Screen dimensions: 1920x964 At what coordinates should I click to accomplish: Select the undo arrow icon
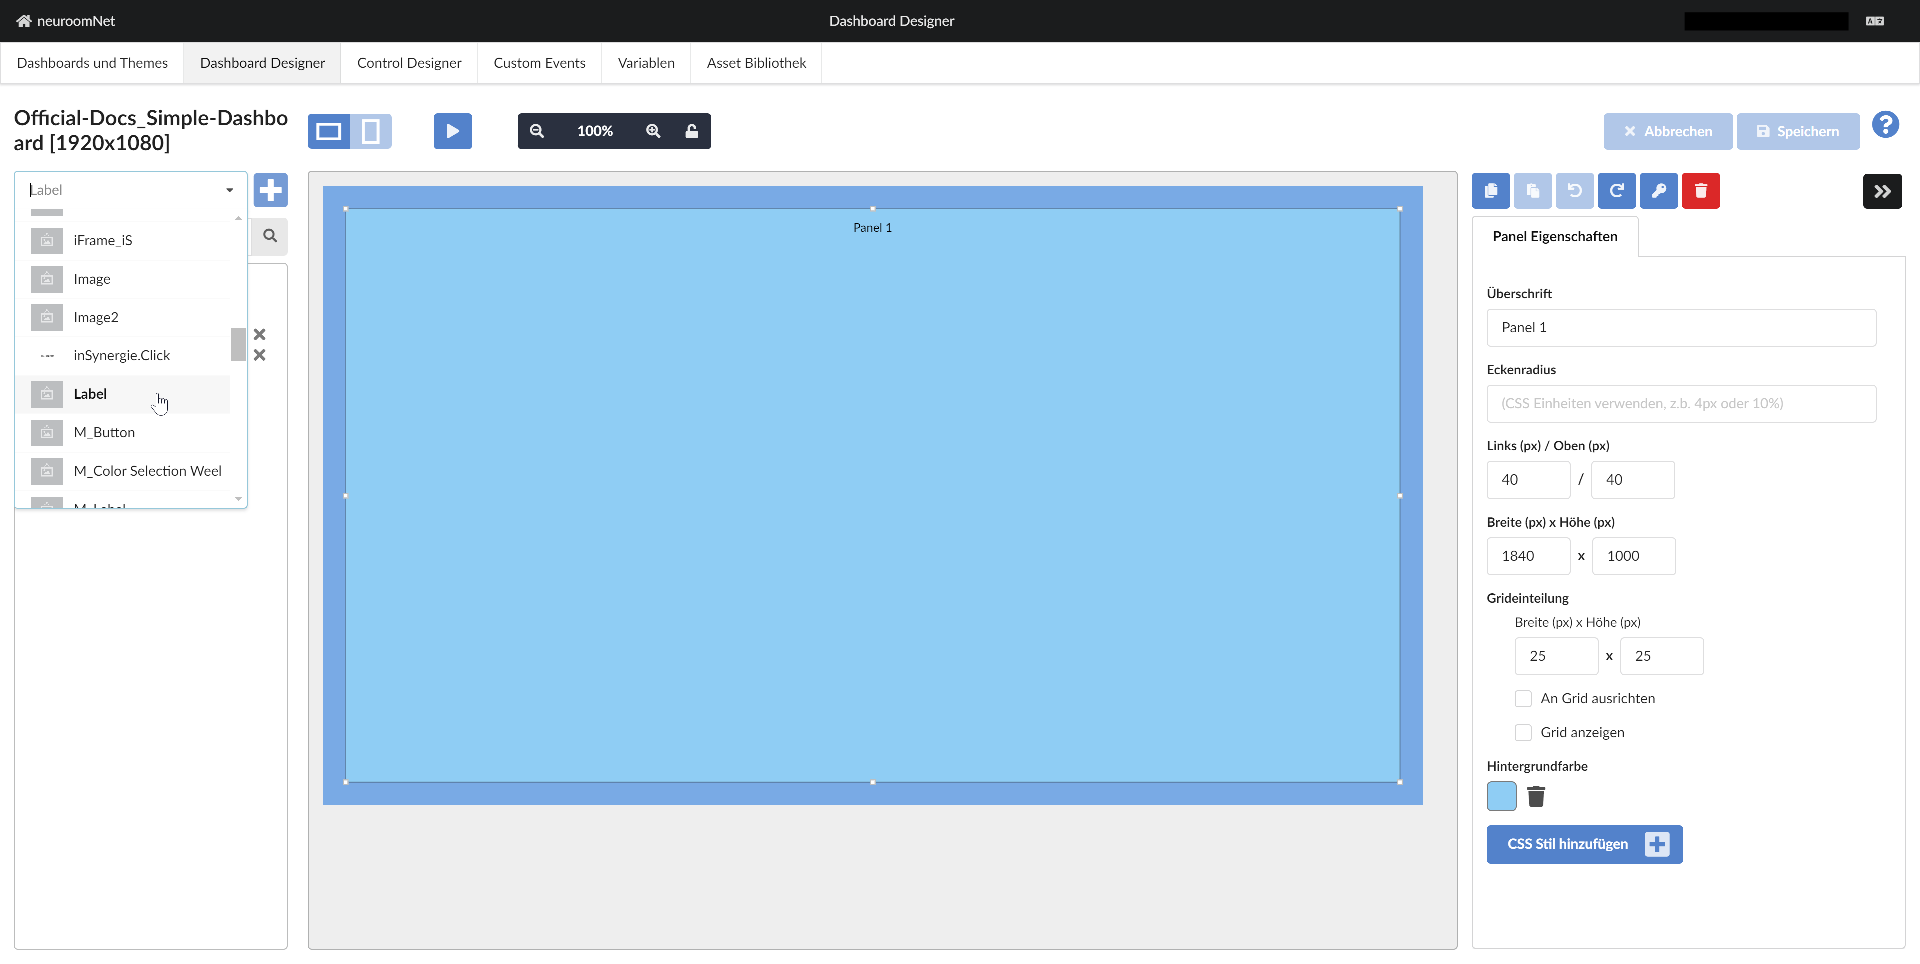click(x=1575, y=190)
